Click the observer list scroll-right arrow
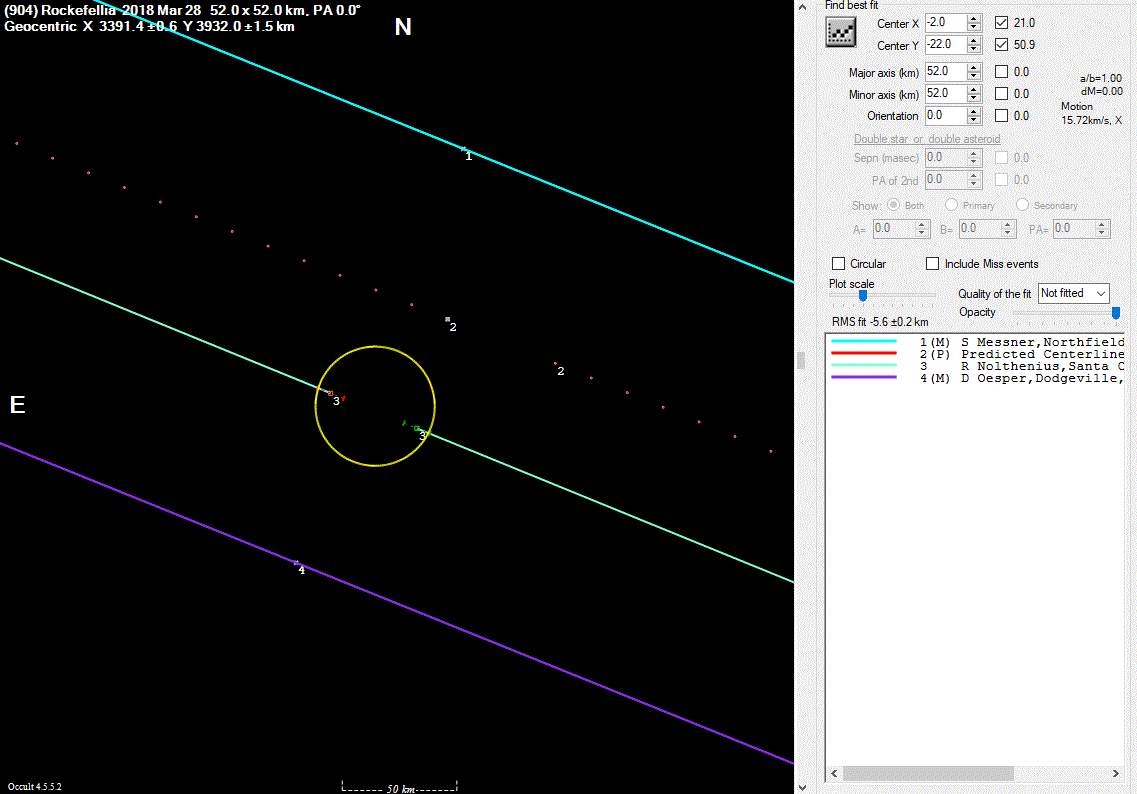The image size is (1137, 794). pos(1115,774)
